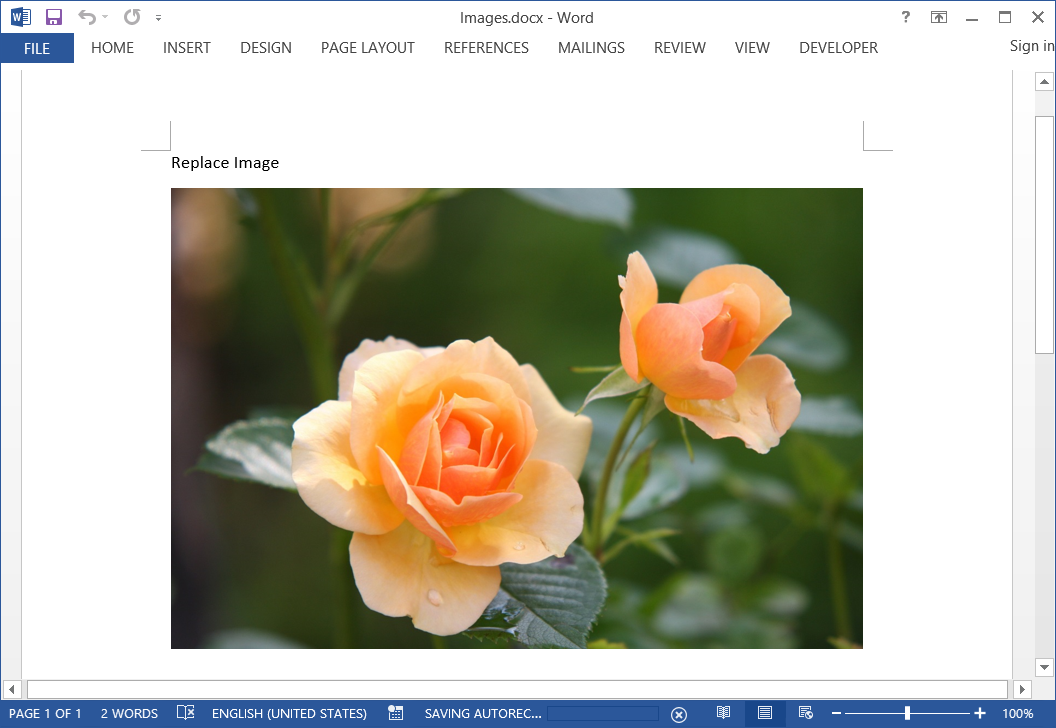Switch to the INSERT ribbon tab

(x=186, y=47)
